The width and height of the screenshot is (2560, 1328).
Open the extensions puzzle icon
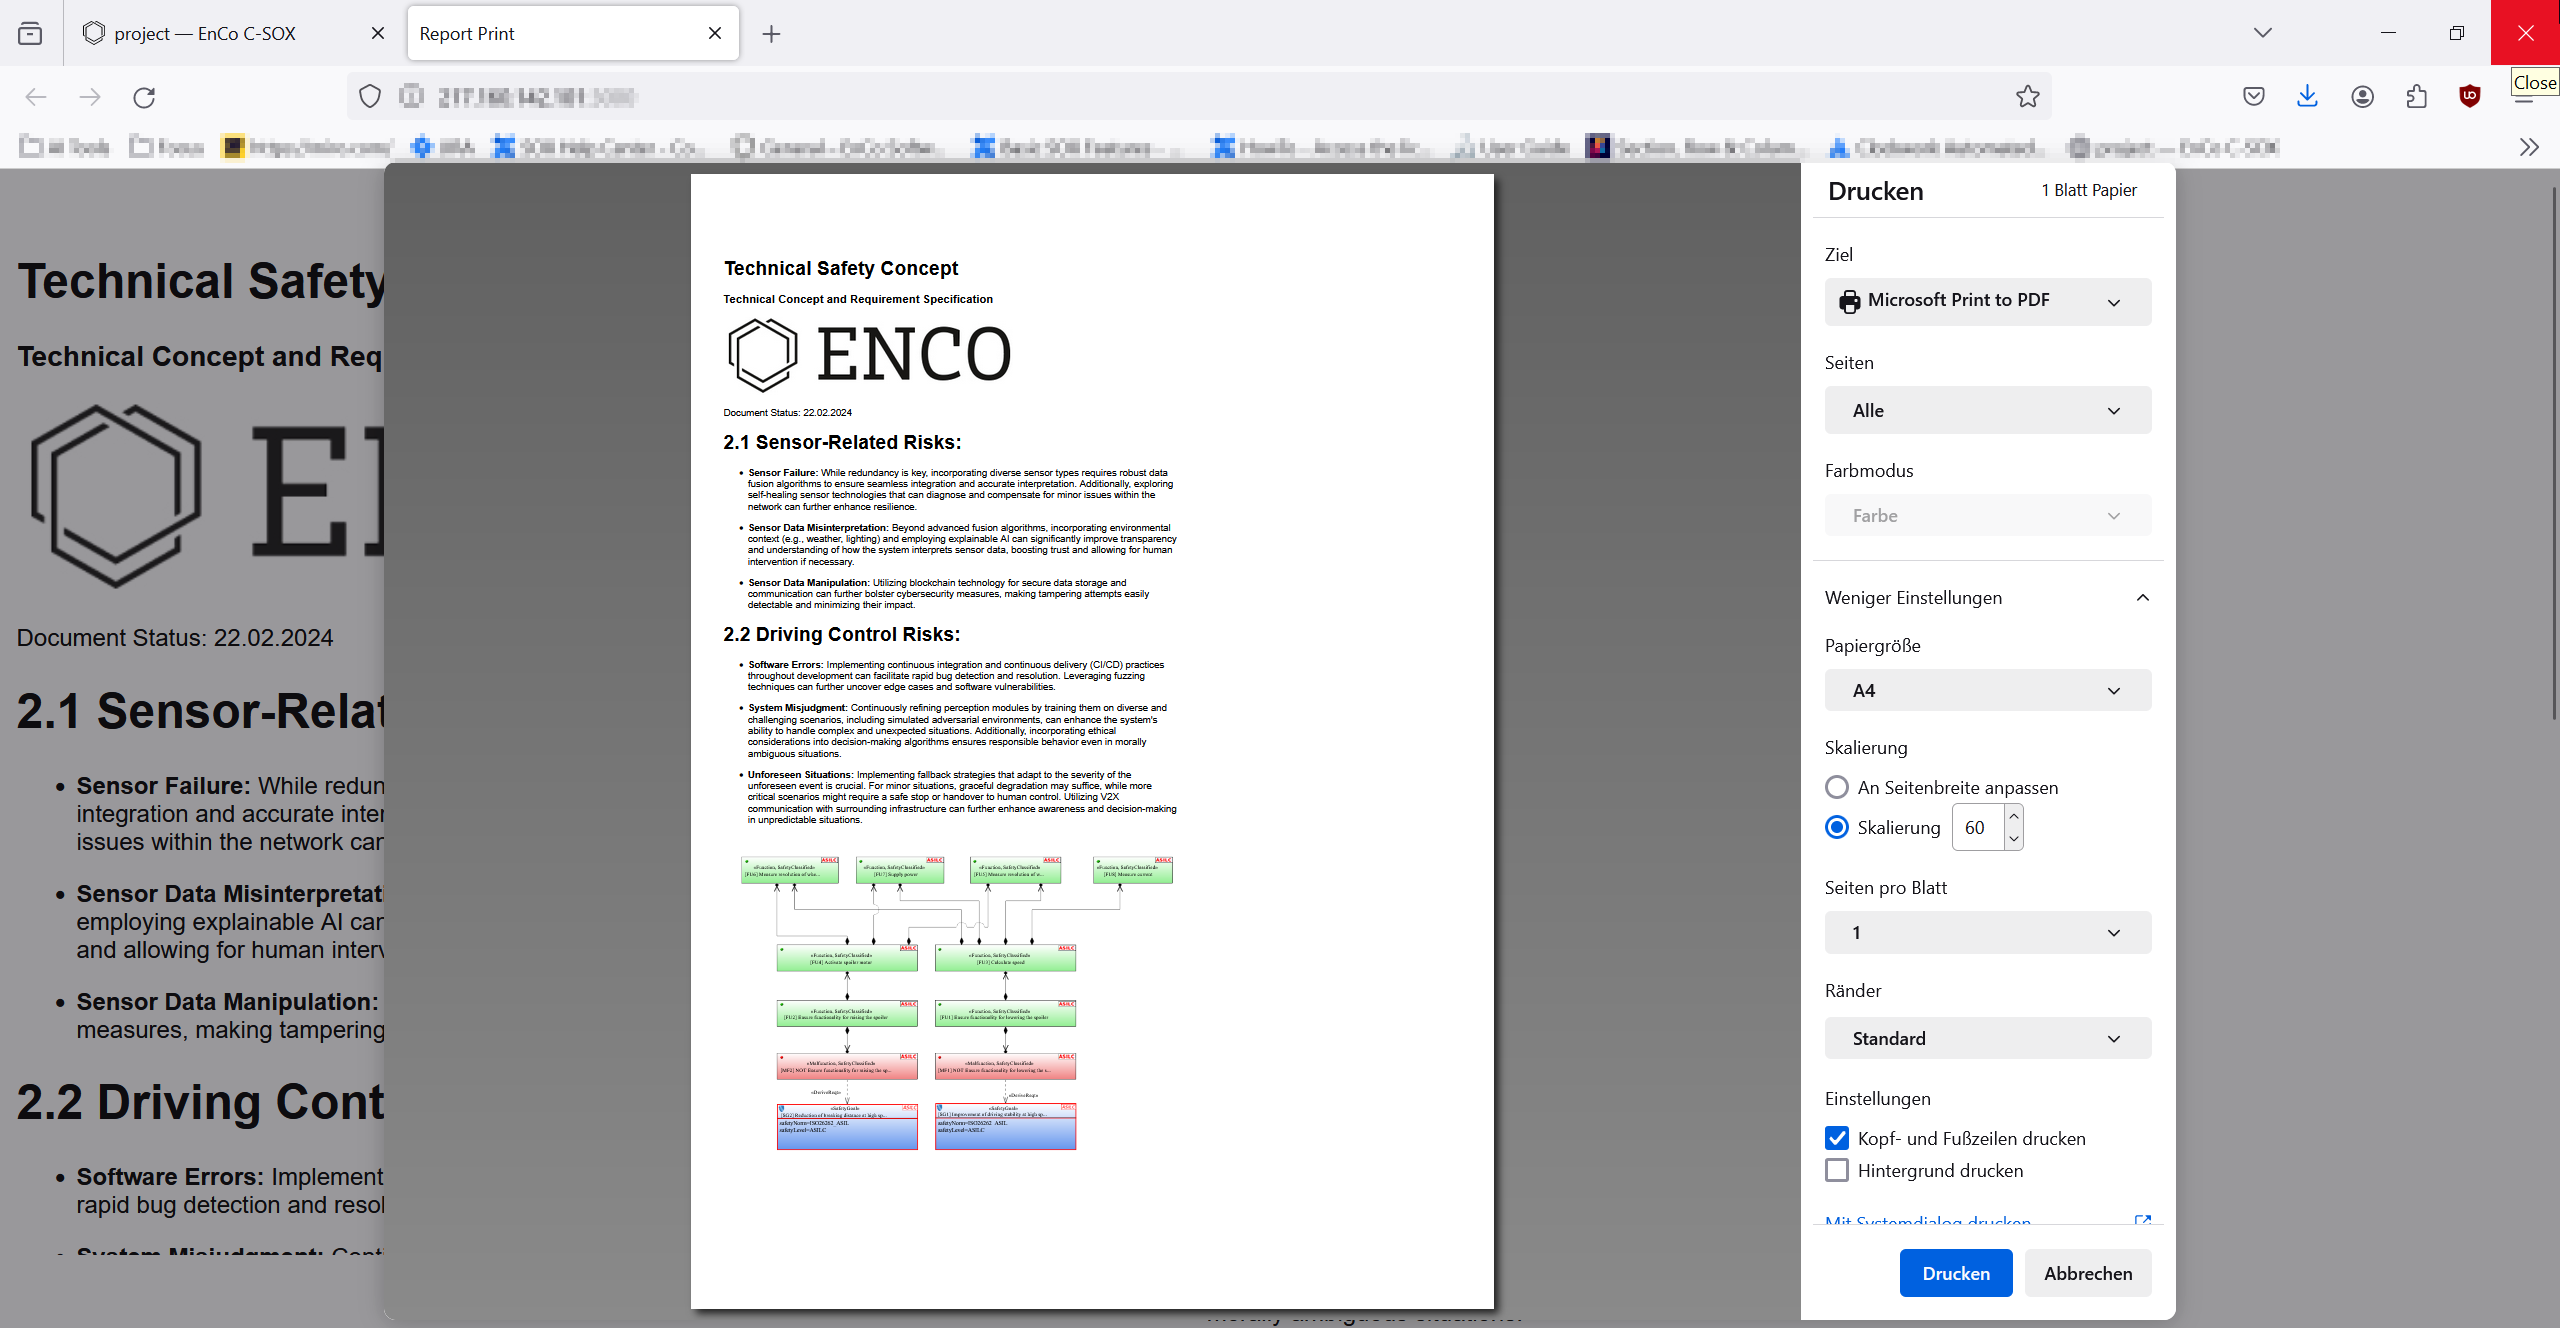tap(2416, 96)
